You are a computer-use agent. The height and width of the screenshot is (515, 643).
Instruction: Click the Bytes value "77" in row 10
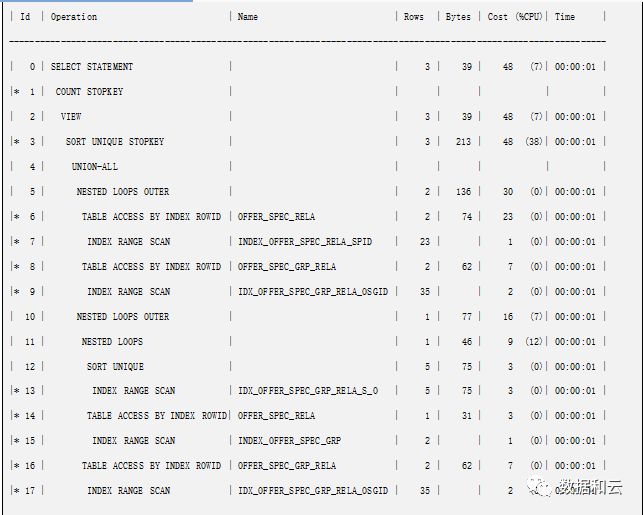coord(467,317)
